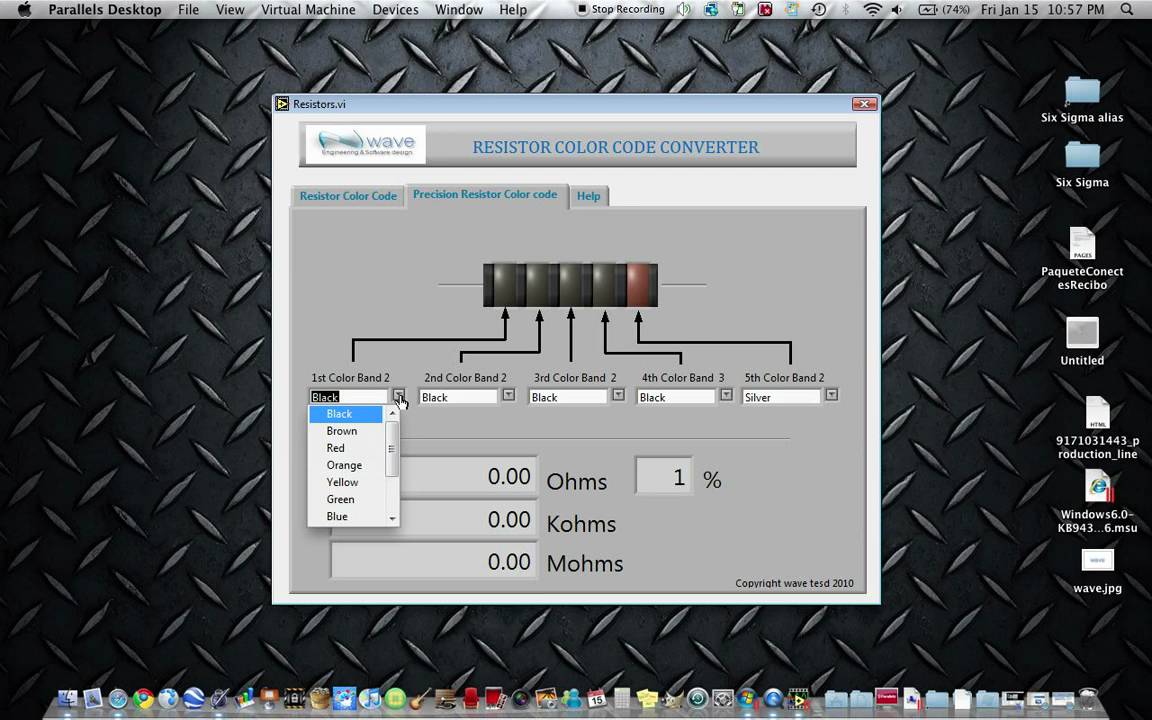
Task: Click the color list scrollbar down arrow
Action: tap(393, 518)
